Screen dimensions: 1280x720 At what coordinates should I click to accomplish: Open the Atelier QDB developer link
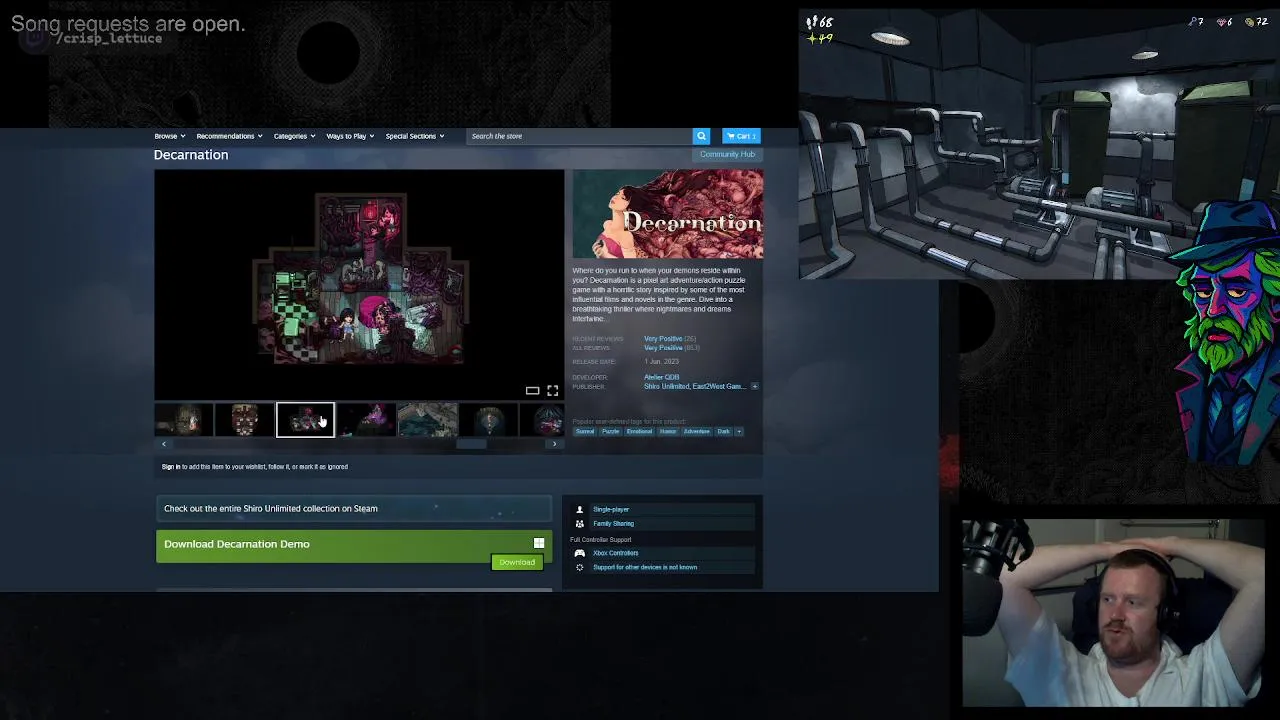tap(661, 377)
